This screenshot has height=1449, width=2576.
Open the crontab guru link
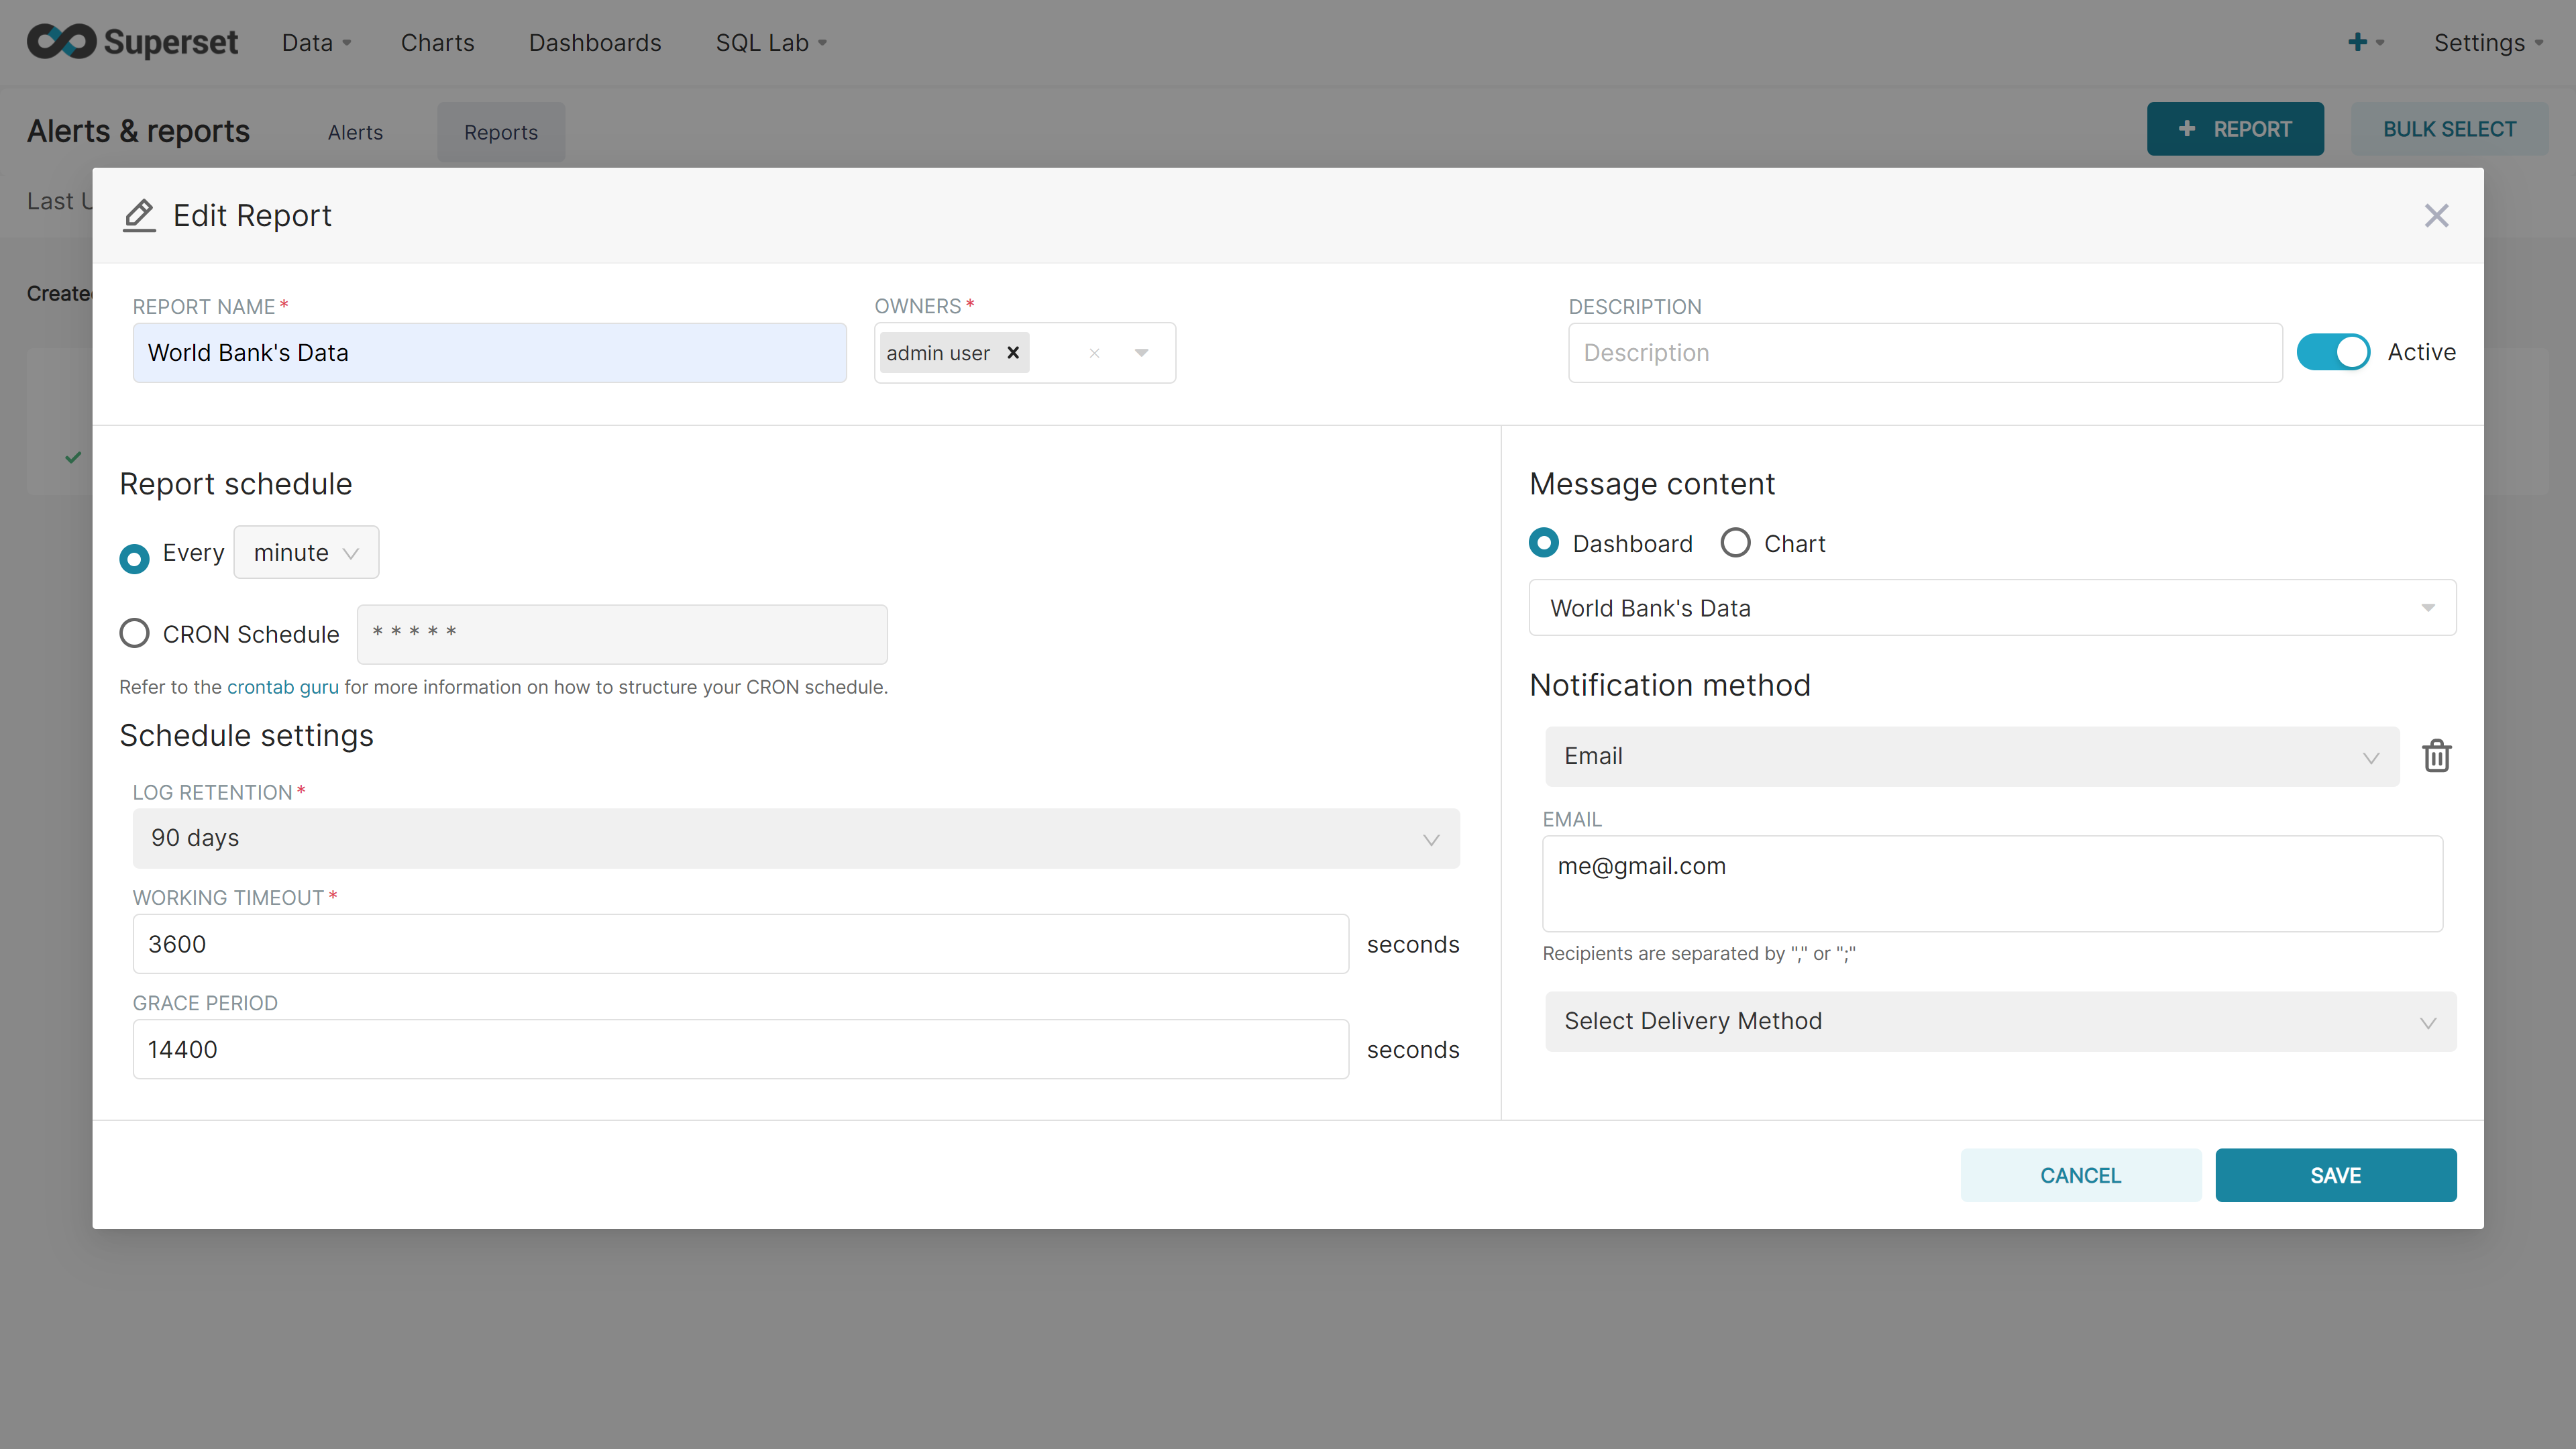click(x=282, y=687)
